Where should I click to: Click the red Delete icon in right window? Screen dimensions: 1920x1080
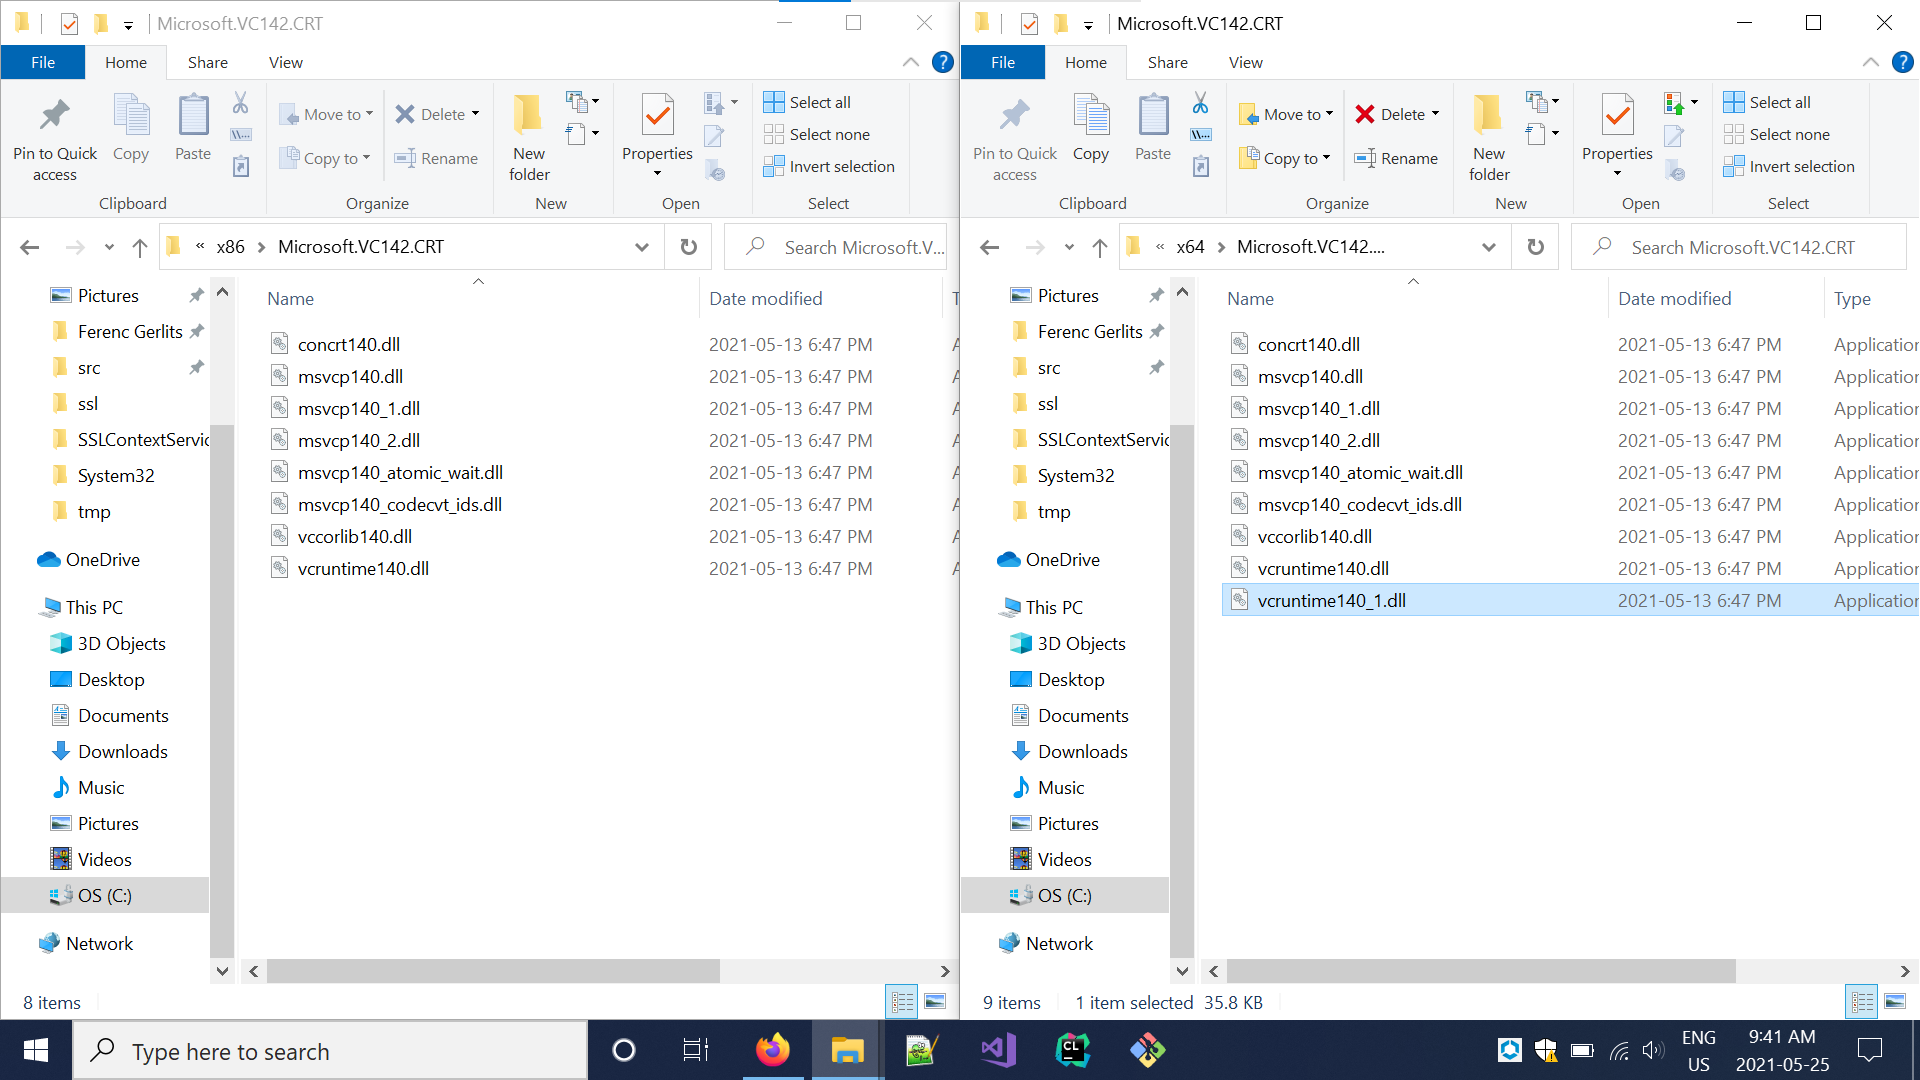(1365, 114)
